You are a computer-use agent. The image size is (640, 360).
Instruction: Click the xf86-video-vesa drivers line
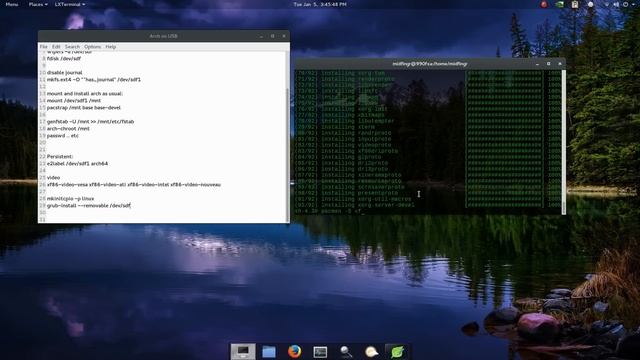(x=133, y=184)
